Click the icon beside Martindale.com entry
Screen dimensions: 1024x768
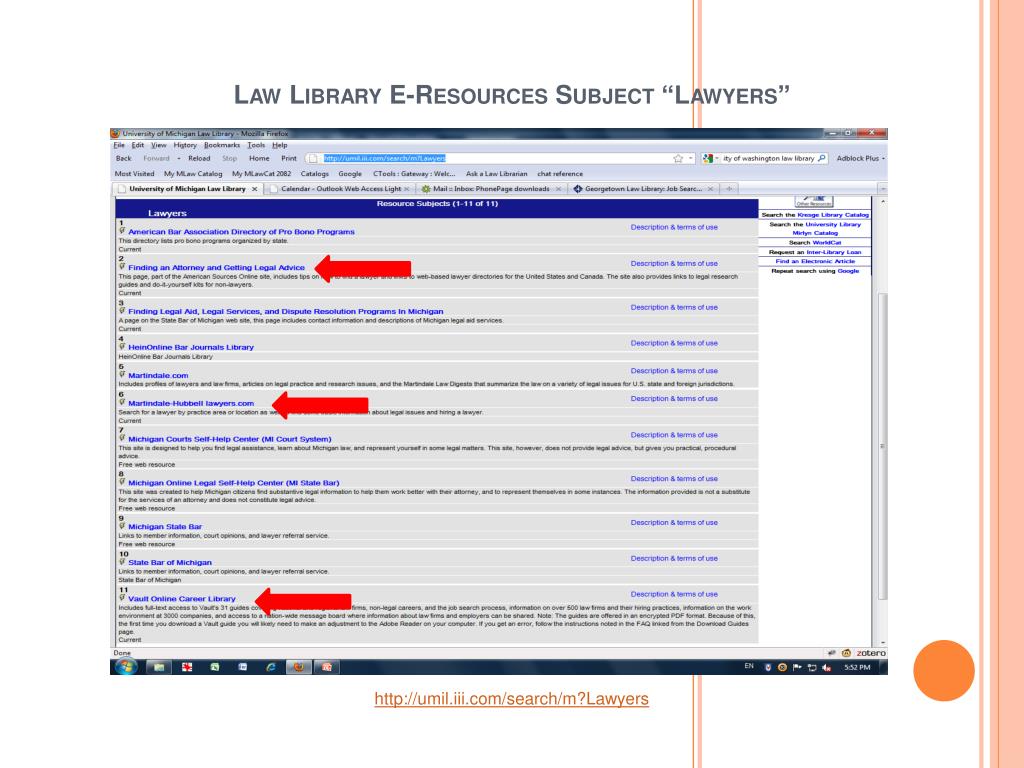click(x=122, y=374)
